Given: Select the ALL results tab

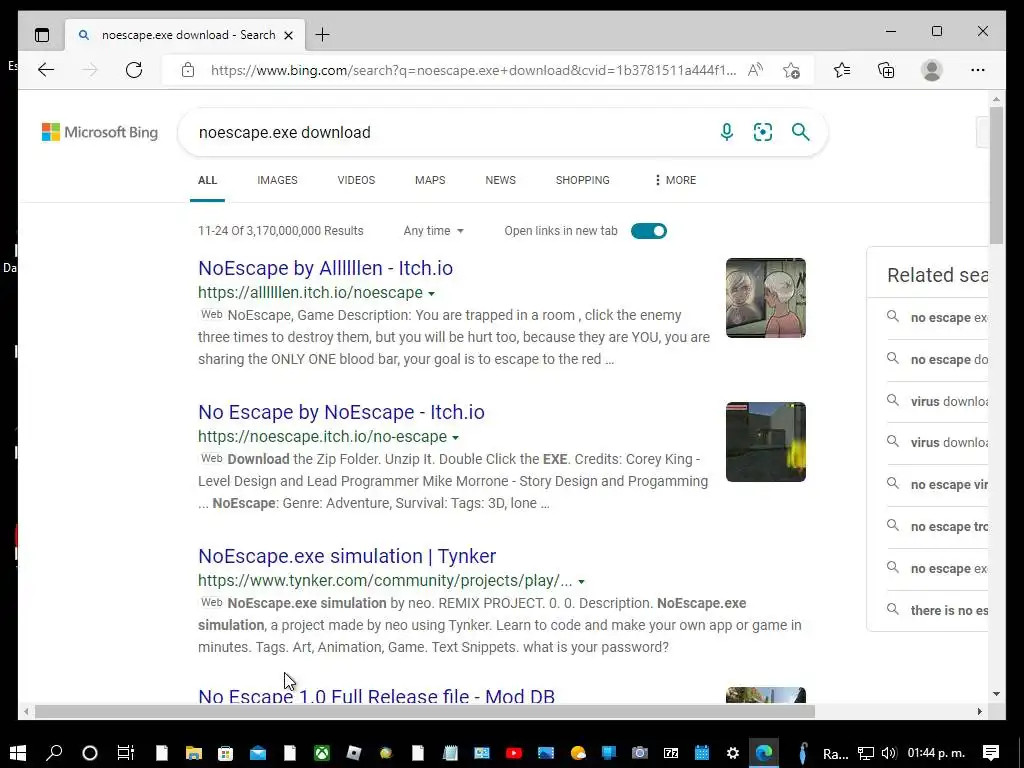Looking at the screenshot, I should pyautogui.click(x=208, y=180).
